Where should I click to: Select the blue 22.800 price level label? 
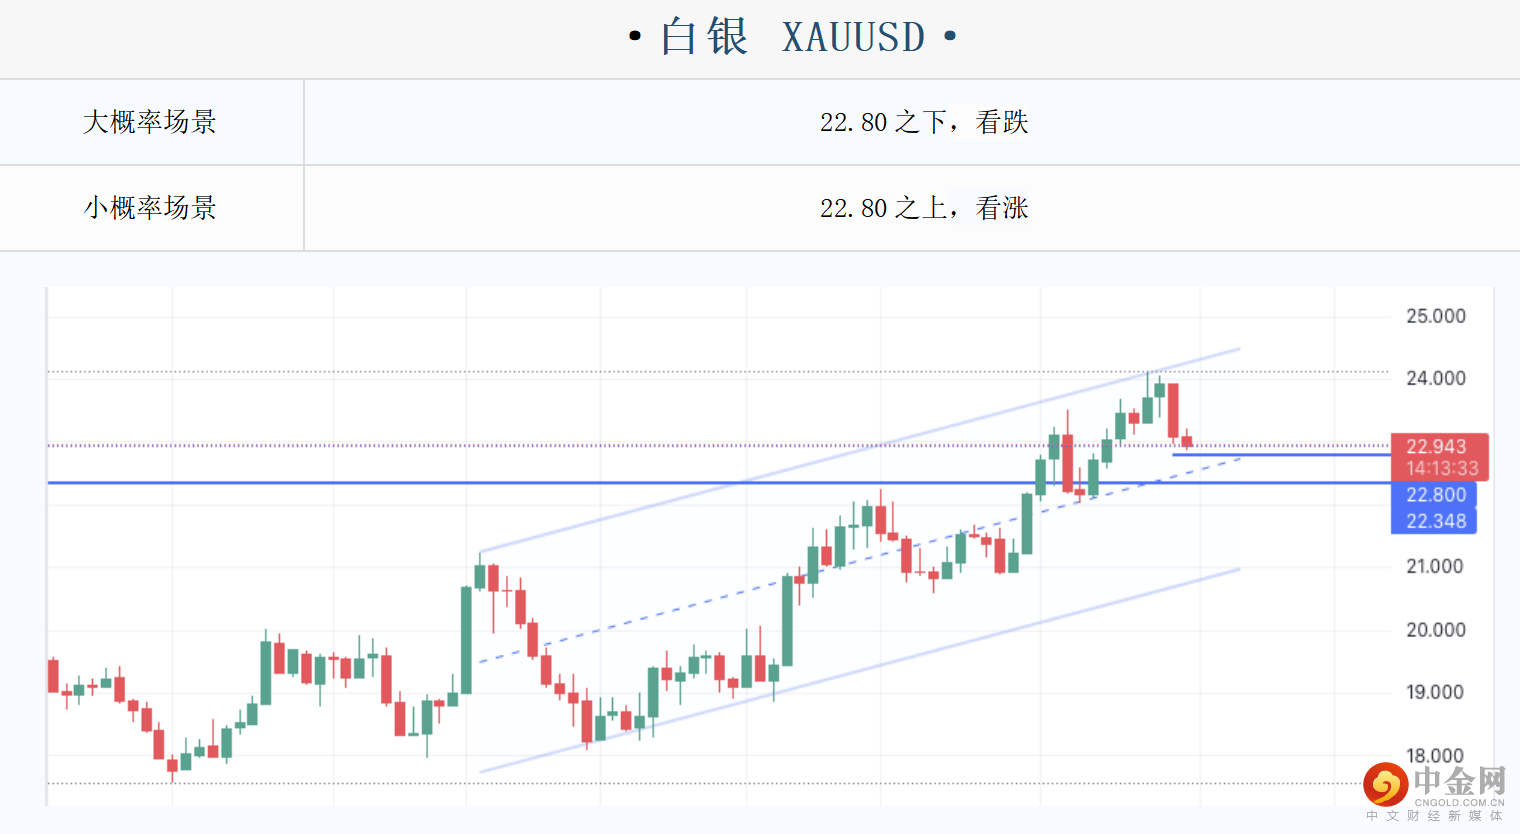coord(1435,495)
